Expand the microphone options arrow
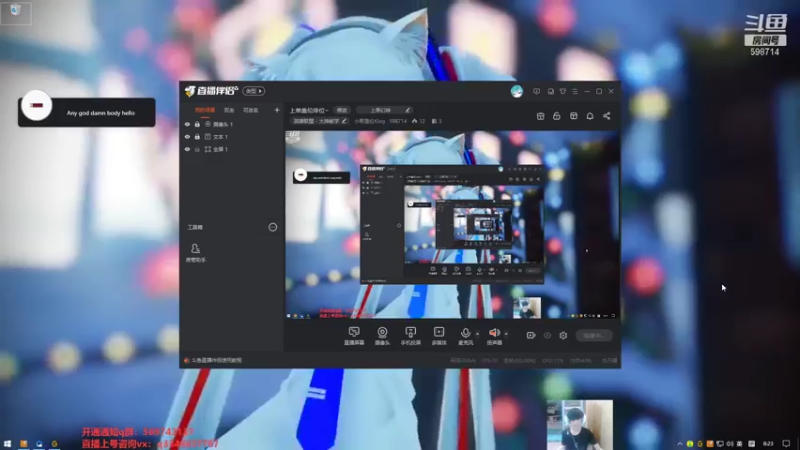The height and width of the screenshot is (450, 800). tap(478, 334)
